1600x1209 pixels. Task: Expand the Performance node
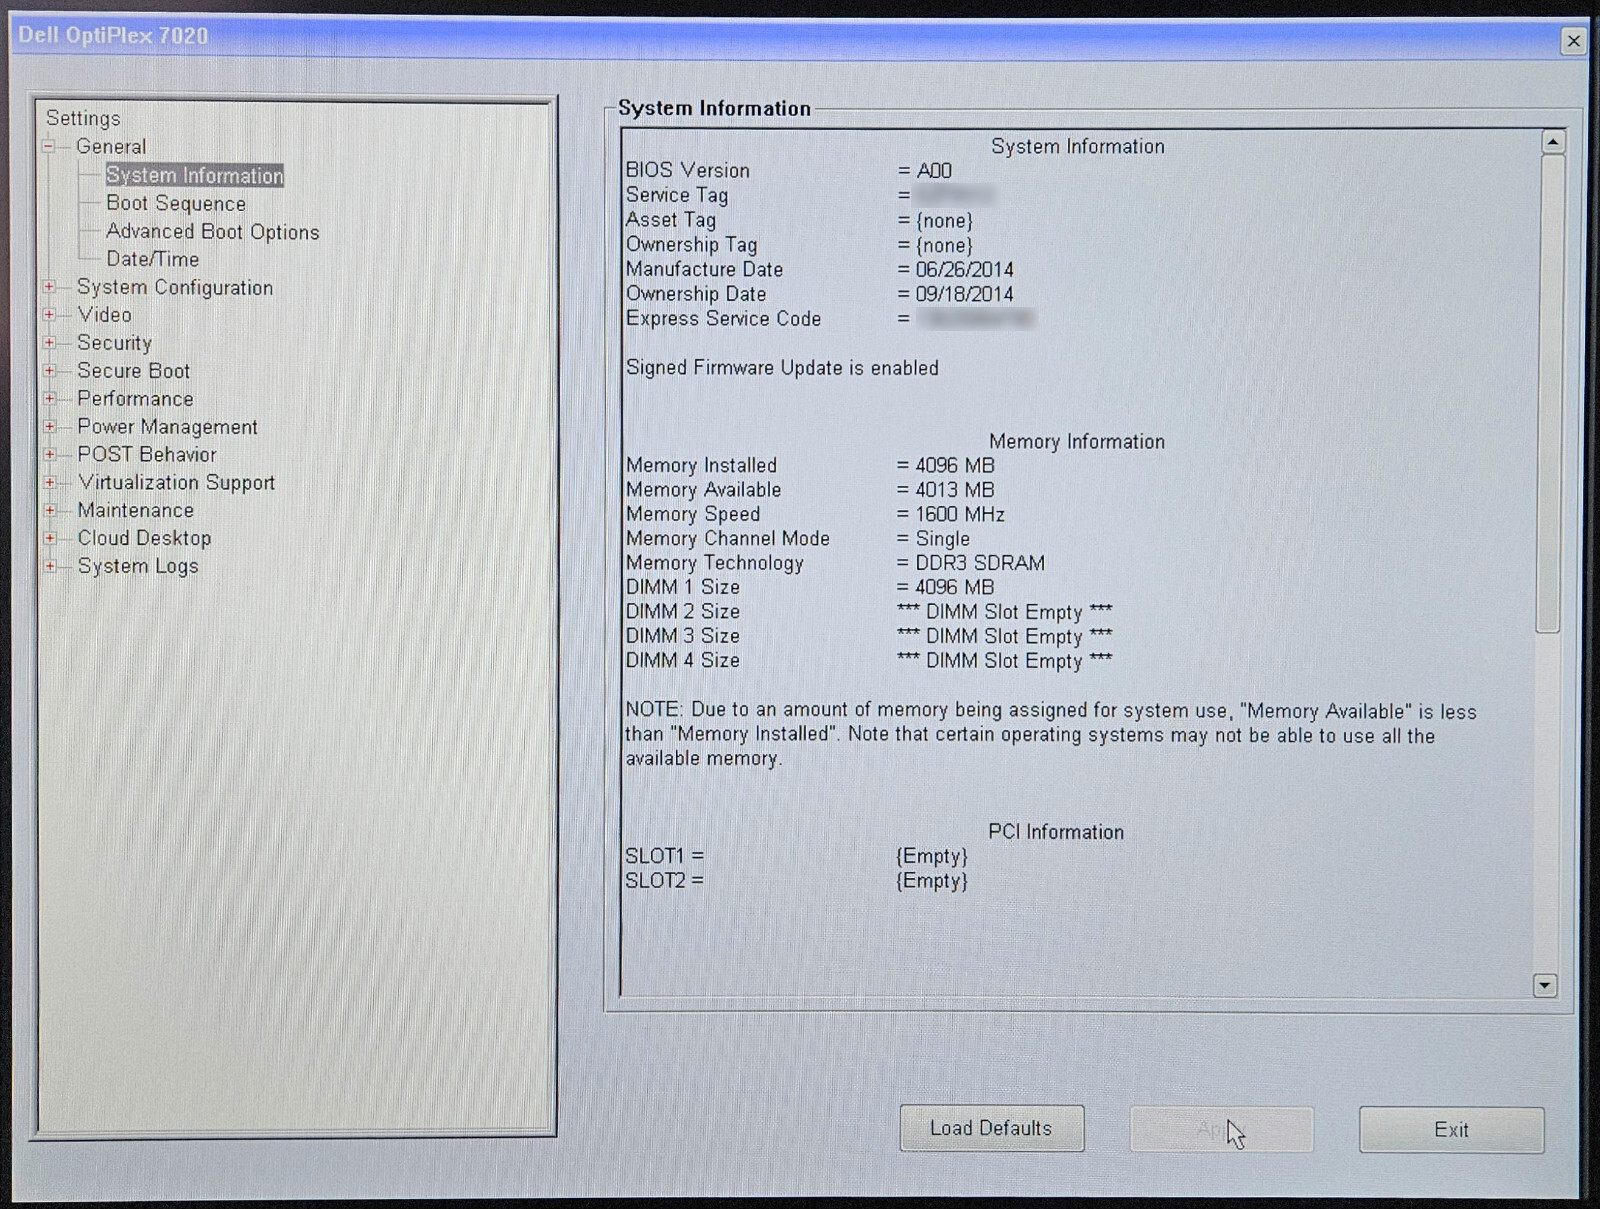pos(49,399)
